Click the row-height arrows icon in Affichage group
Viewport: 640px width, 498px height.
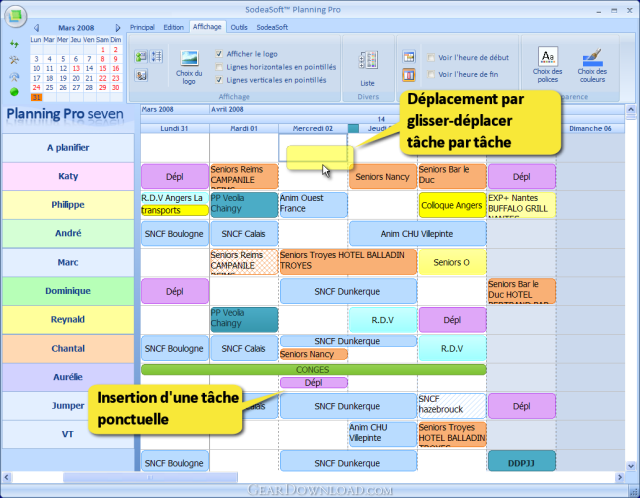click(x=157, y=56)
